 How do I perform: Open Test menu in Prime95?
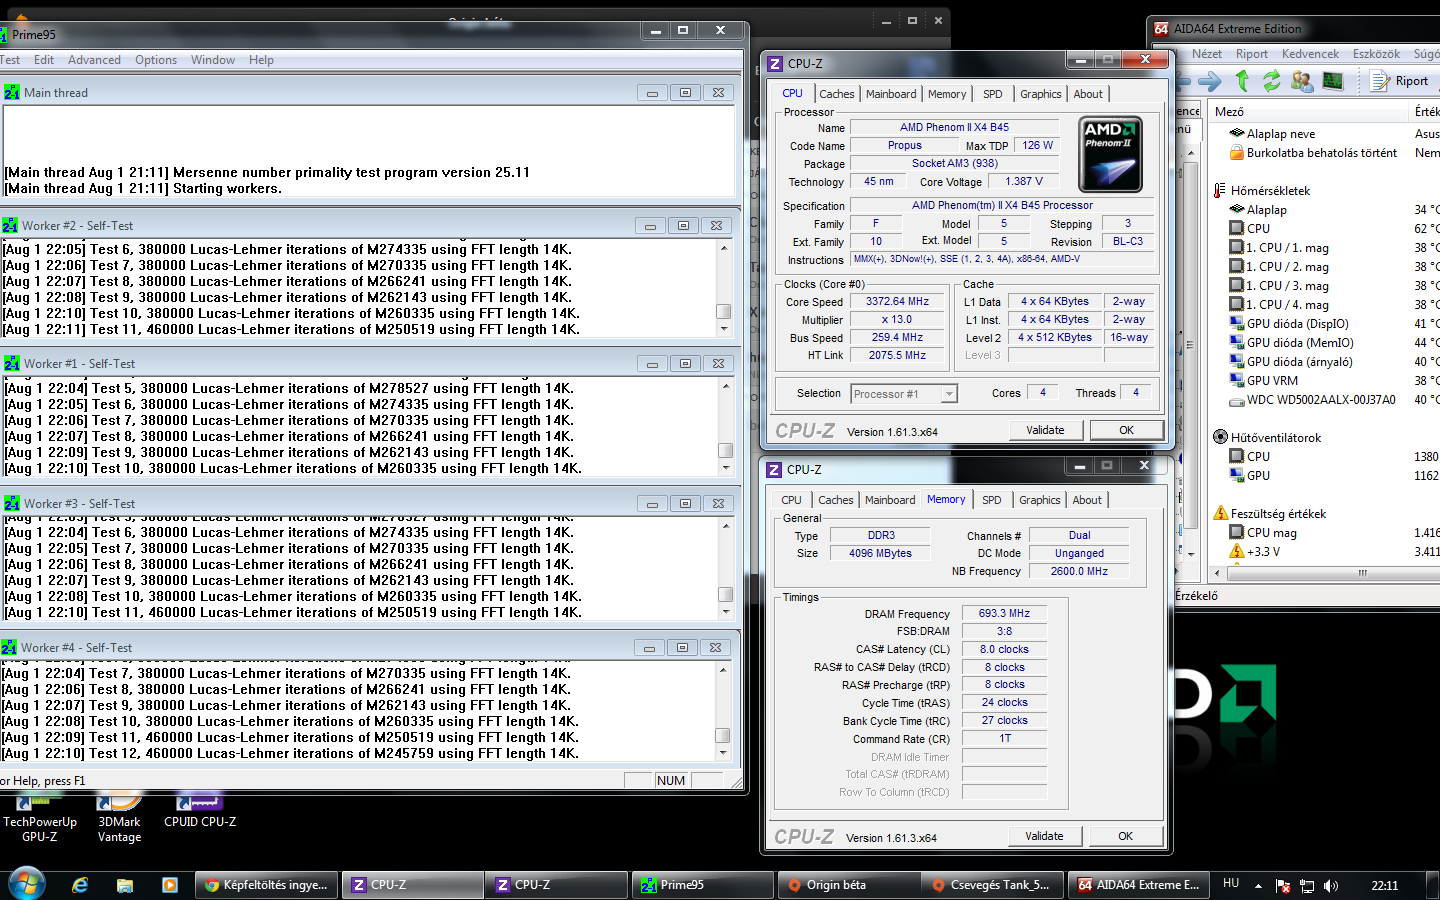click(10, 60)
